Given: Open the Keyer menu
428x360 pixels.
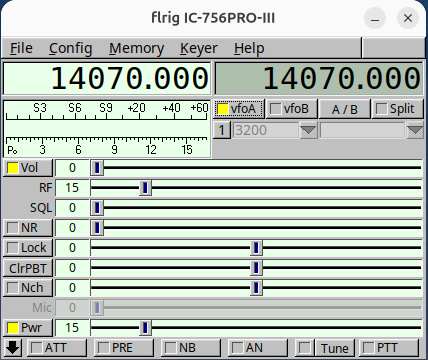Looking at the screenshot, I should point(199,48).
